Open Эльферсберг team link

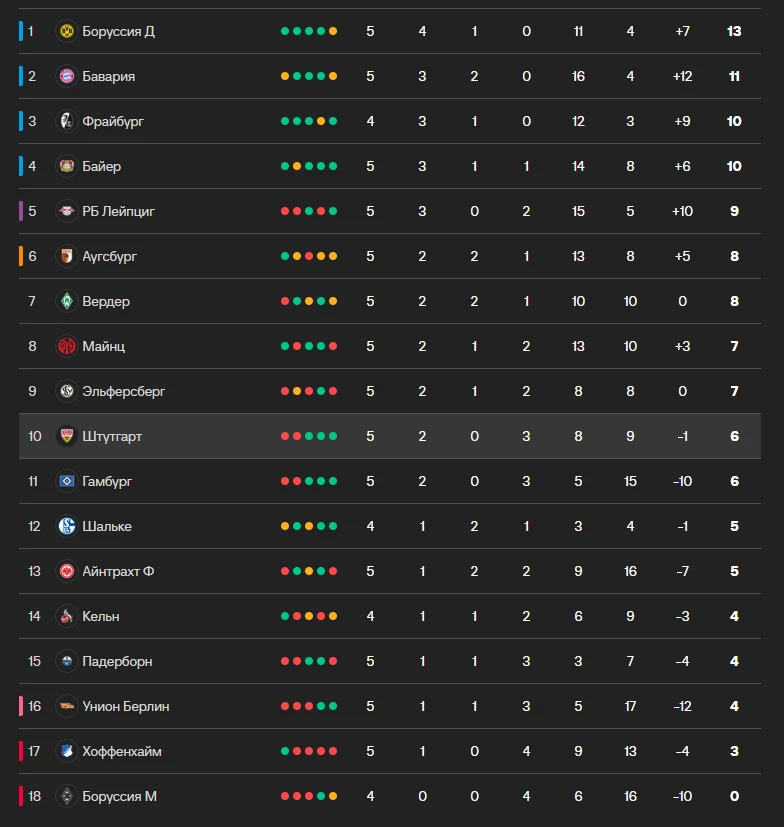pyautogui.click(x=123, y=391)
